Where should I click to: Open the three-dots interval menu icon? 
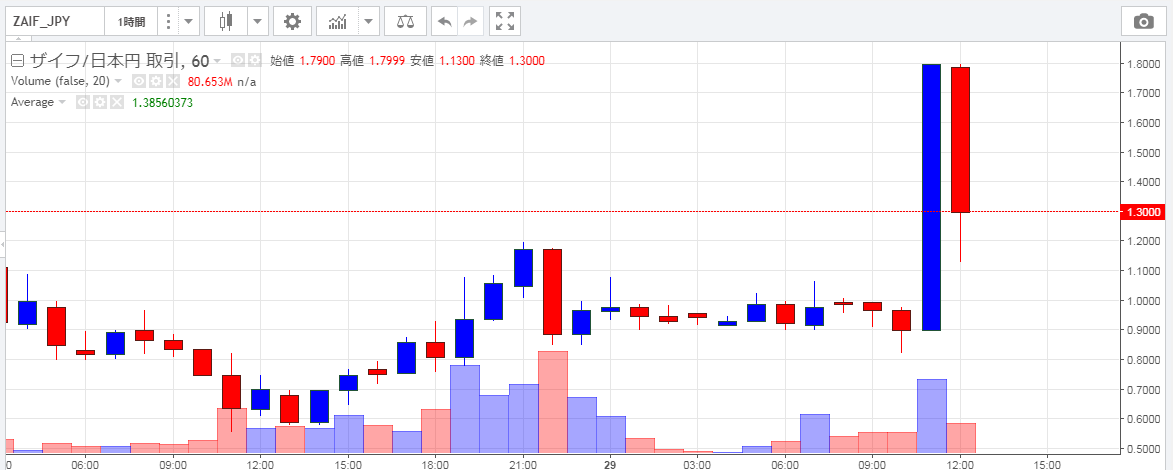[168, 22]
